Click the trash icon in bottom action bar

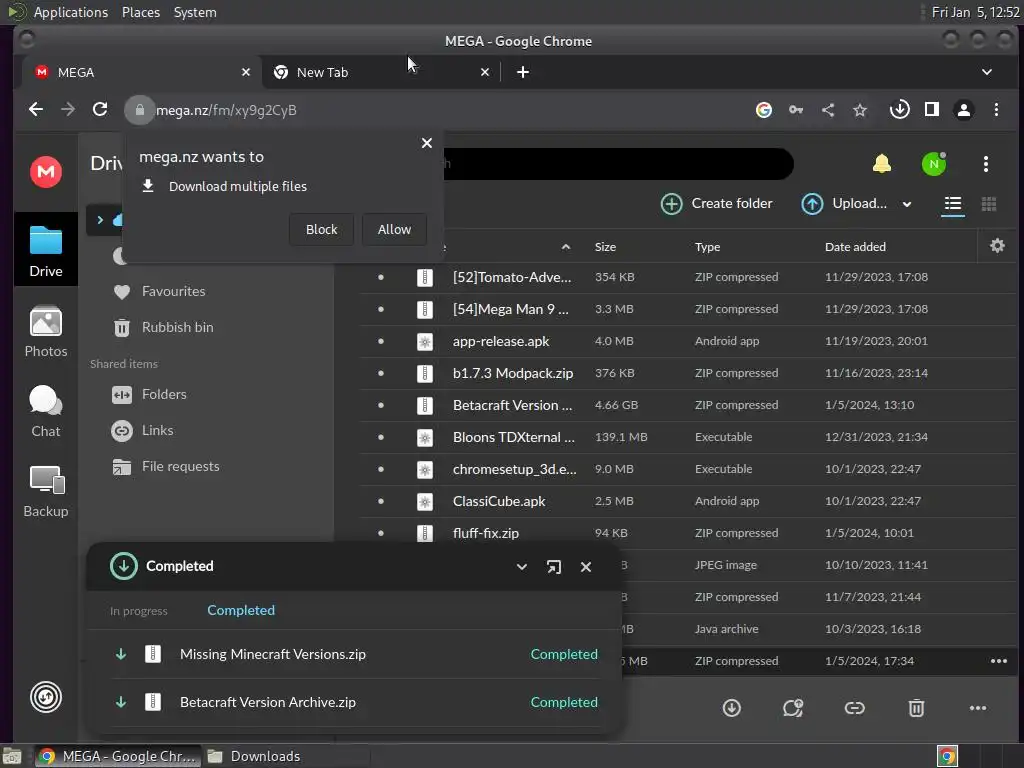(916, 708)
